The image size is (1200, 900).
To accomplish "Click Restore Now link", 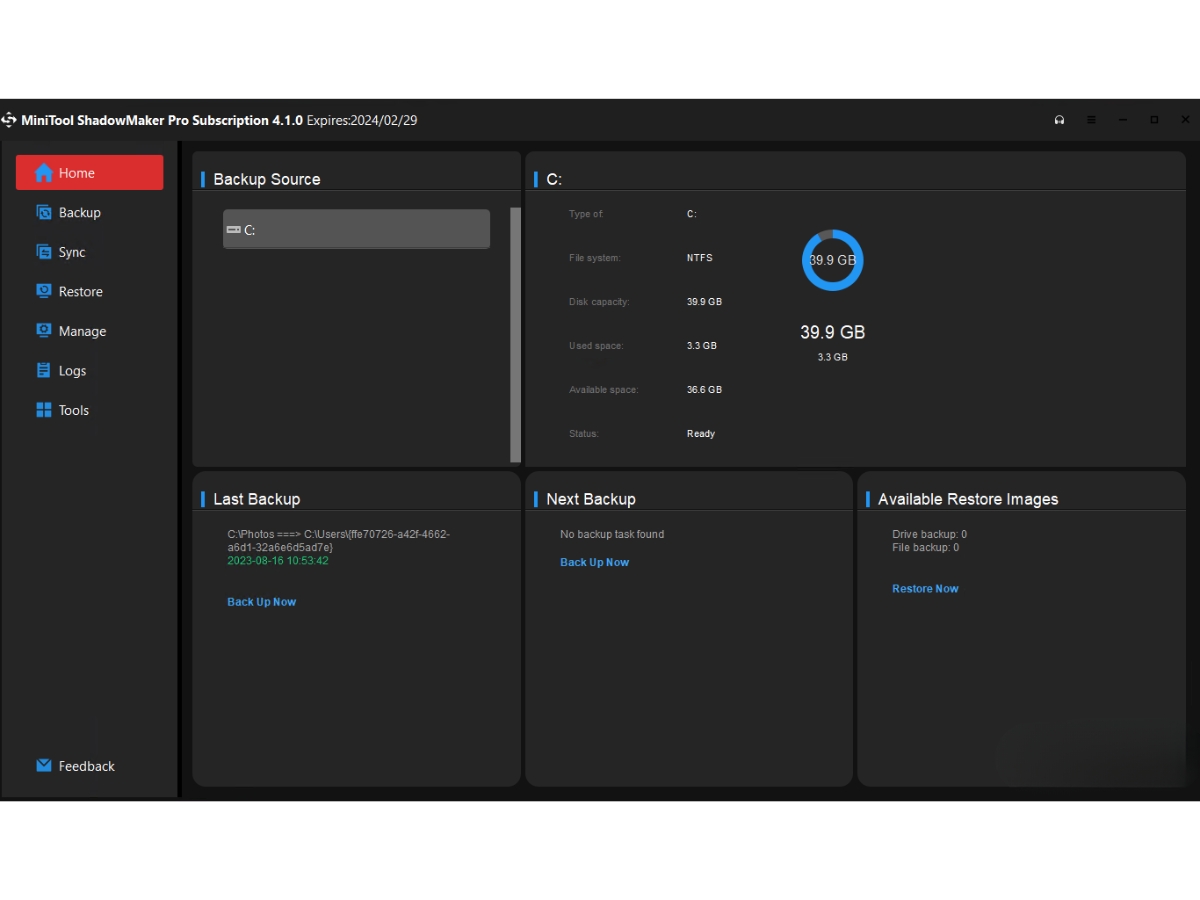I will (925, 589).
